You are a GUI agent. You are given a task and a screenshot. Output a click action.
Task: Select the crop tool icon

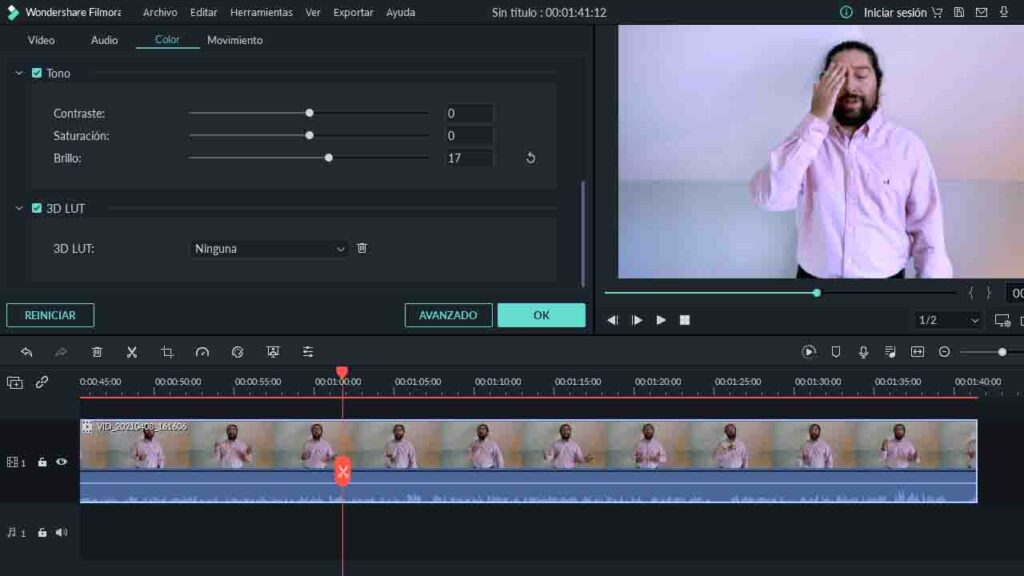coord(167,352)
